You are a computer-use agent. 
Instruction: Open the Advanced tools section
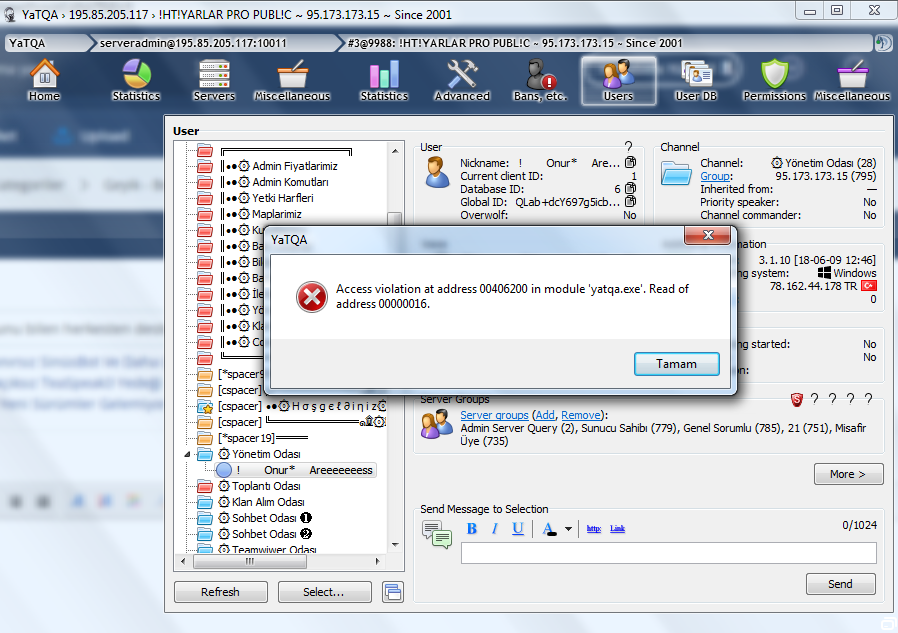coord(462,81)
